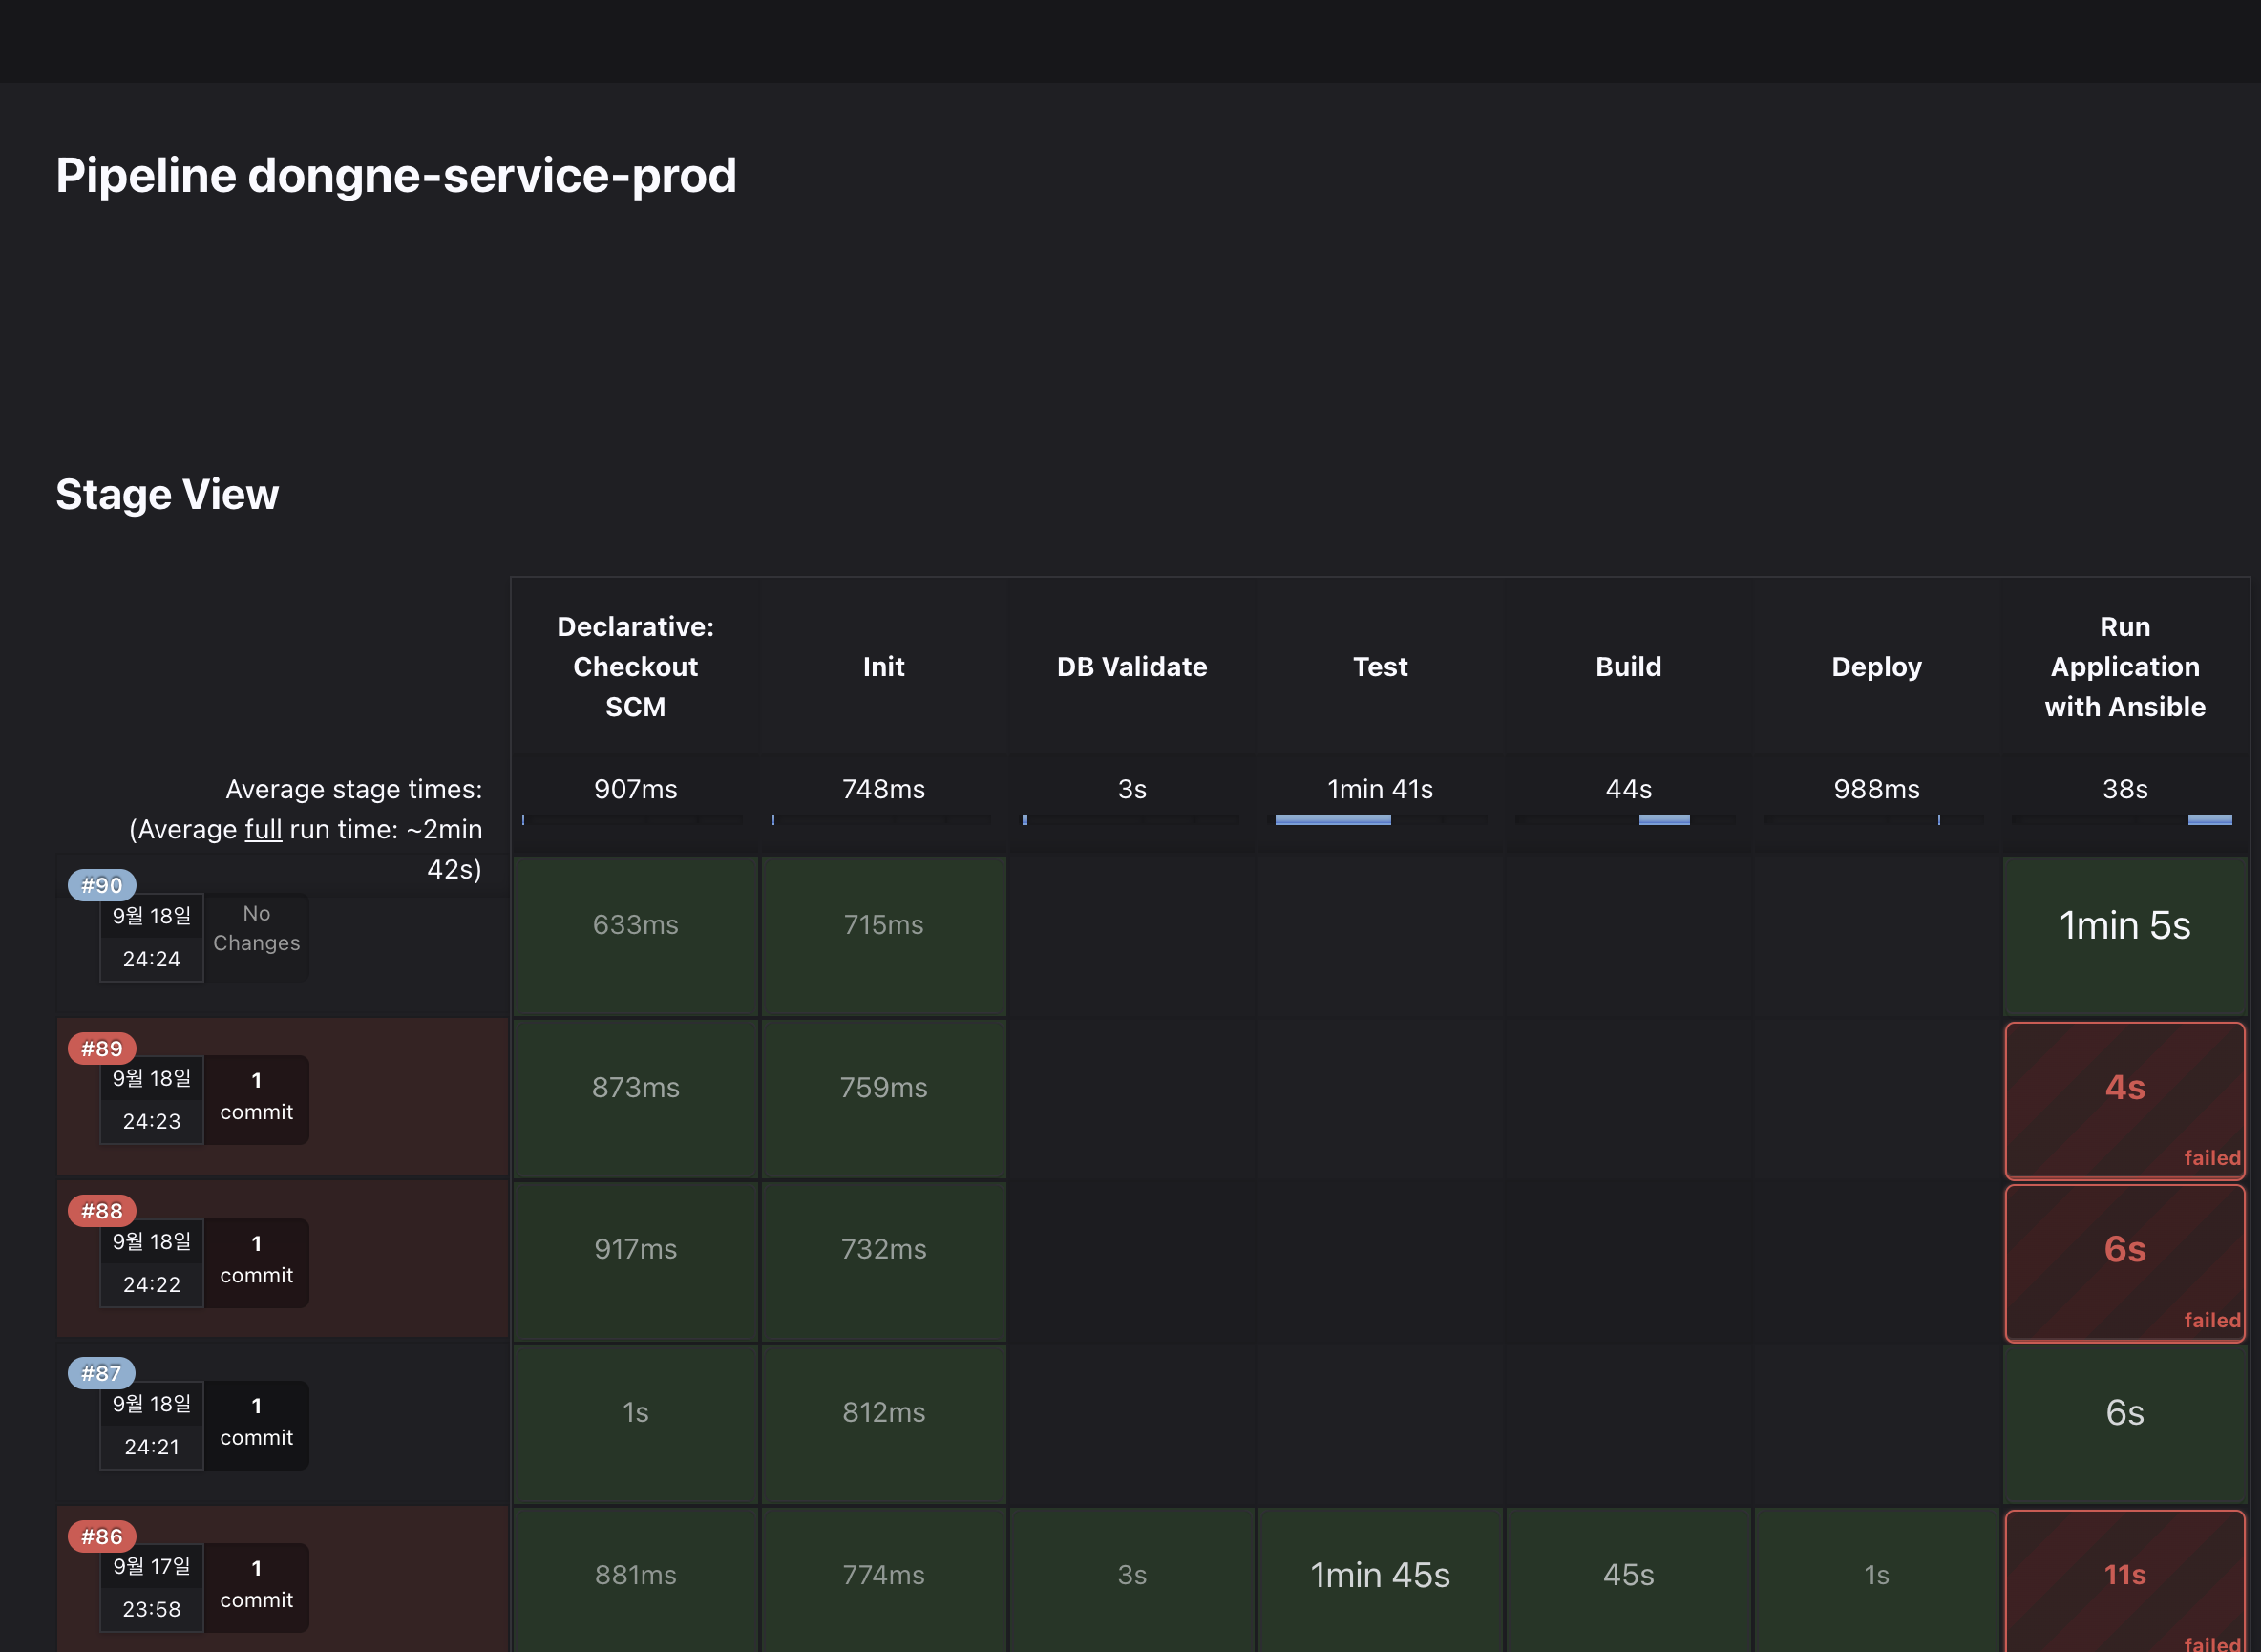Open the 1min 45s Test stage cell
The width and height of the screenshot is (2261, 1652).
(x=1379, y=1576)
